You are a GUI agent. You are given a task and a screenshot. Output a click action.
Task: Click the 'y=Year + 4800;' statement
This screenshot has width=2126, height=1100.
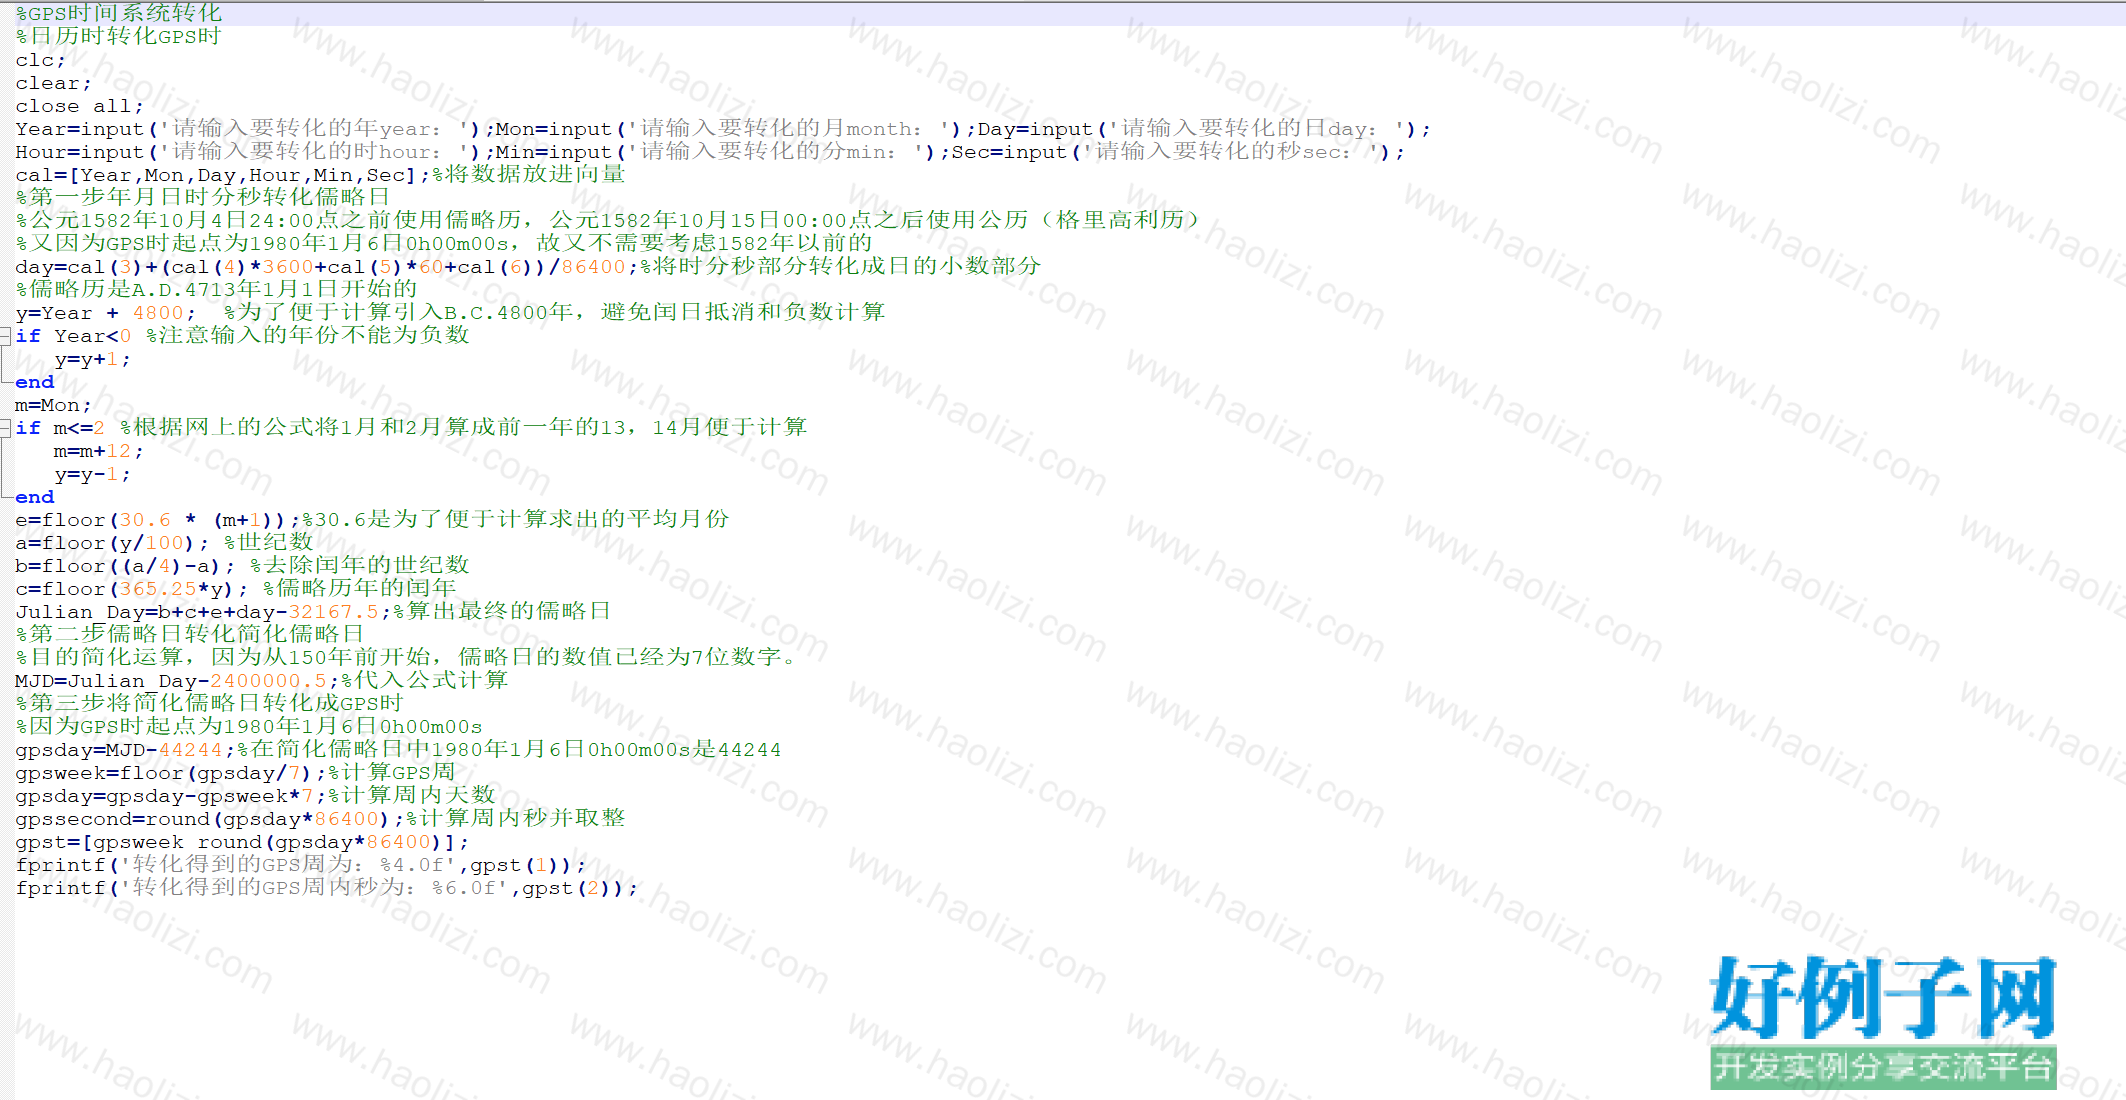pyautogui.click(x=106, y=313)
